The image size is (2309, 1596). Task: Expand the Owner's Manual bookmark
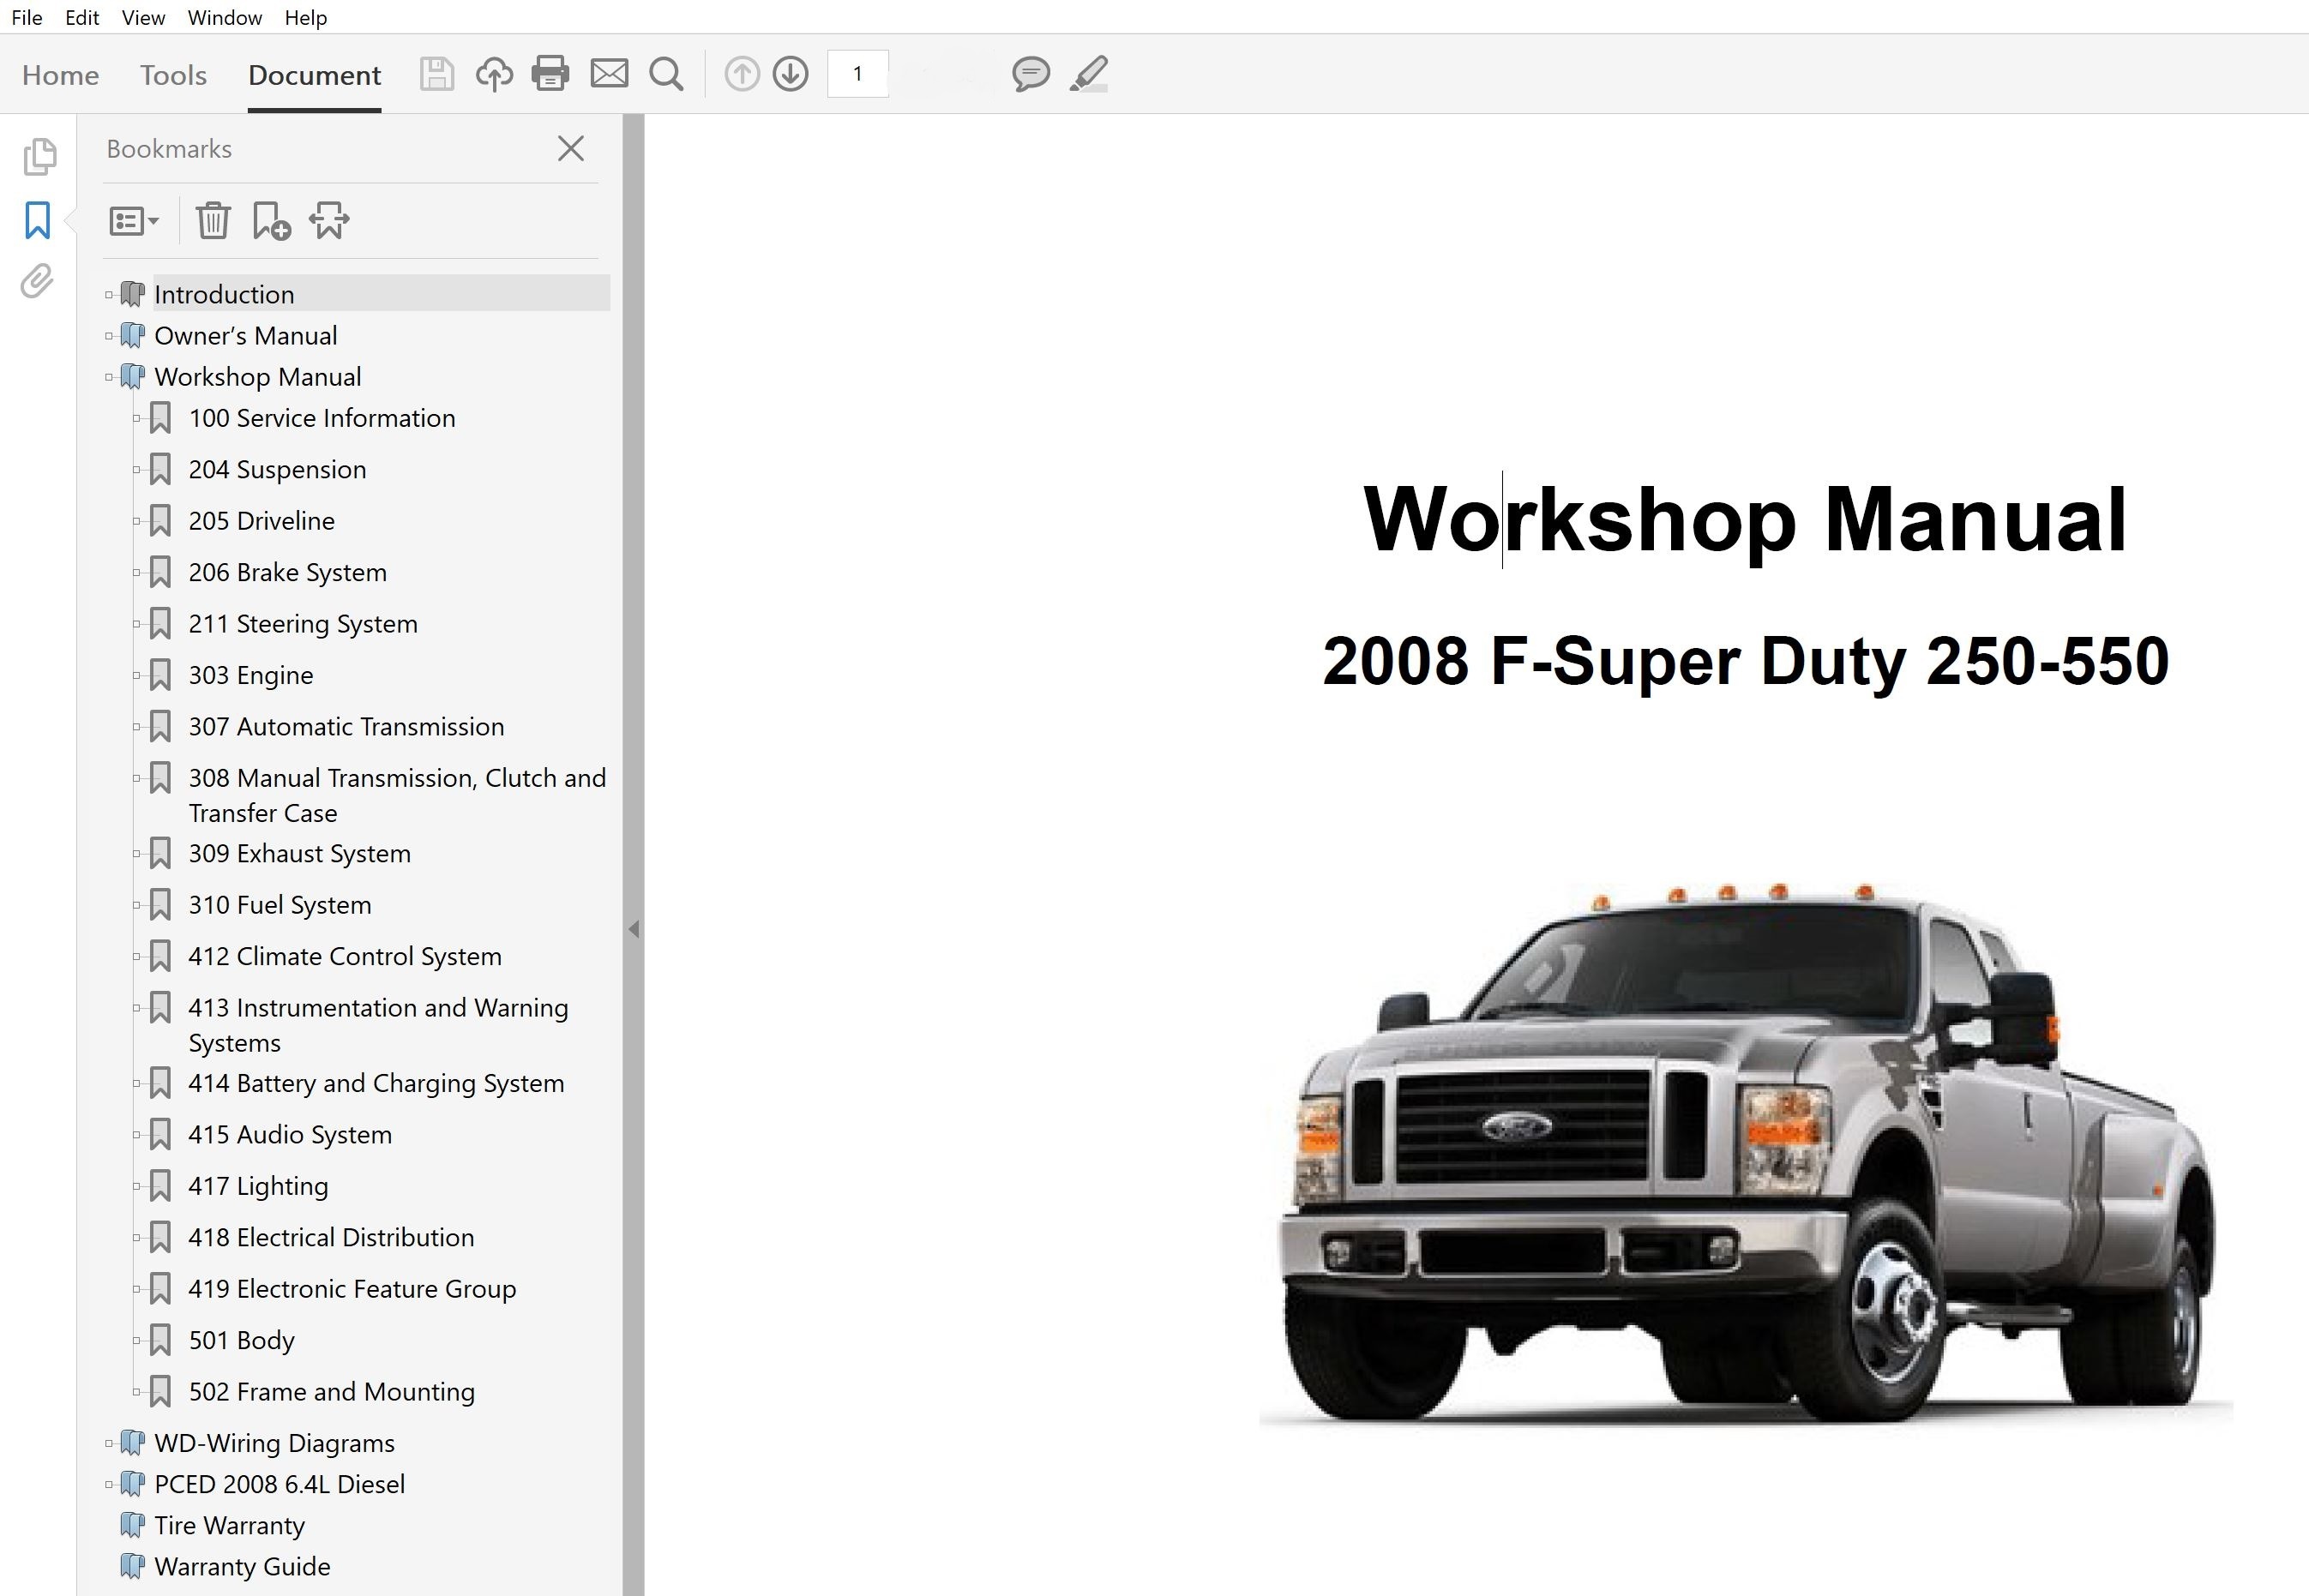(x=109, y=336)
